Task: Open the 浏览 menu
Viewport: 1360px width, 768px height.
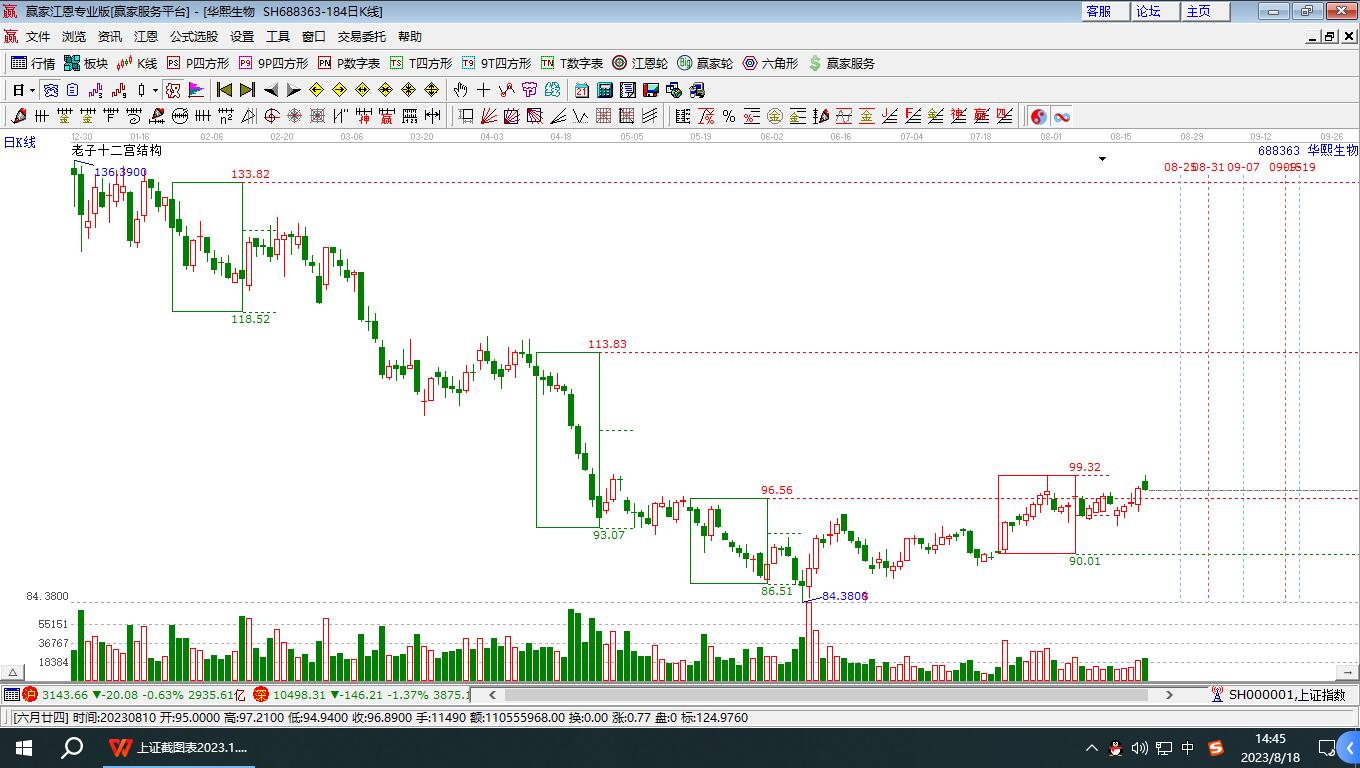Action: (74, 36)
